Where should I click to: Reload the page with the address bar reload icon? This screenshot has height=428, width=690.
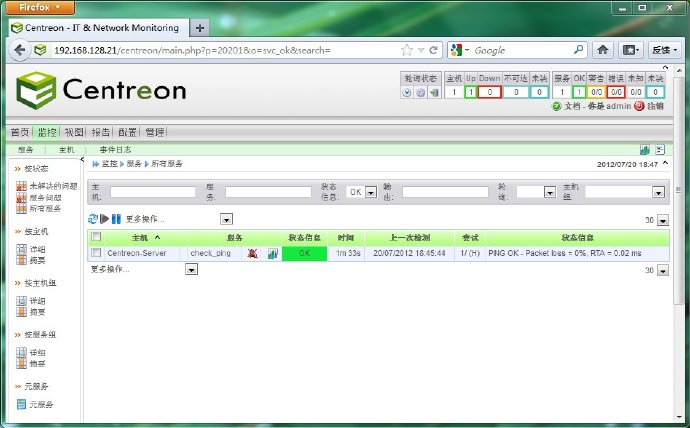coord(433,50)
